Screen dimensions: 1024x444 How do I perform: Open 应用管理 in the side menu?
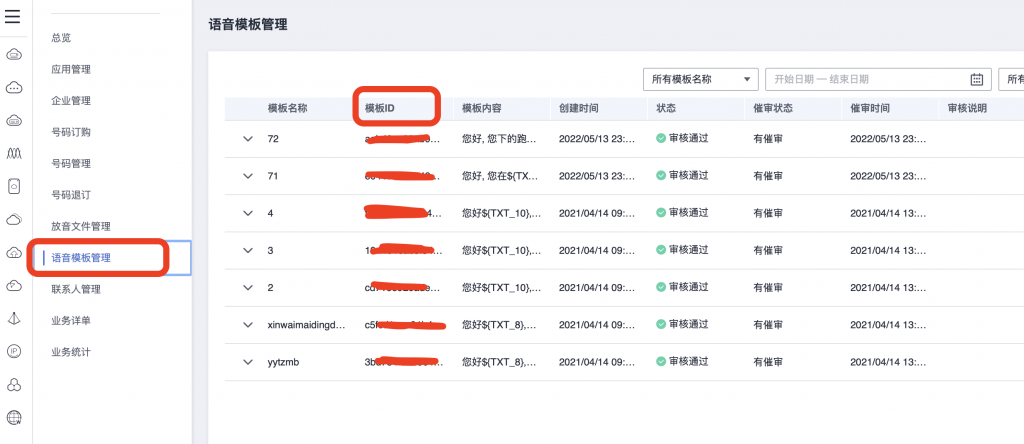[x=71, y=69]
